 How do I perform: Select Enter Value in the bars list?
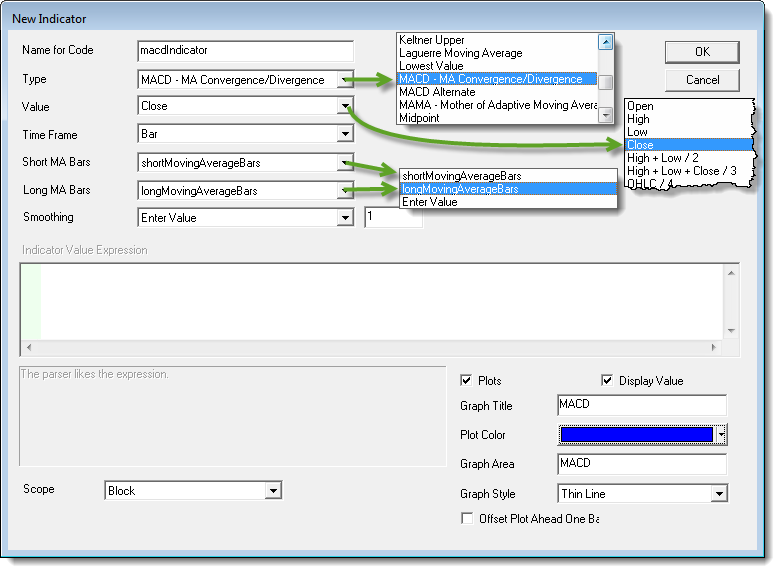(x=430, y=202)
